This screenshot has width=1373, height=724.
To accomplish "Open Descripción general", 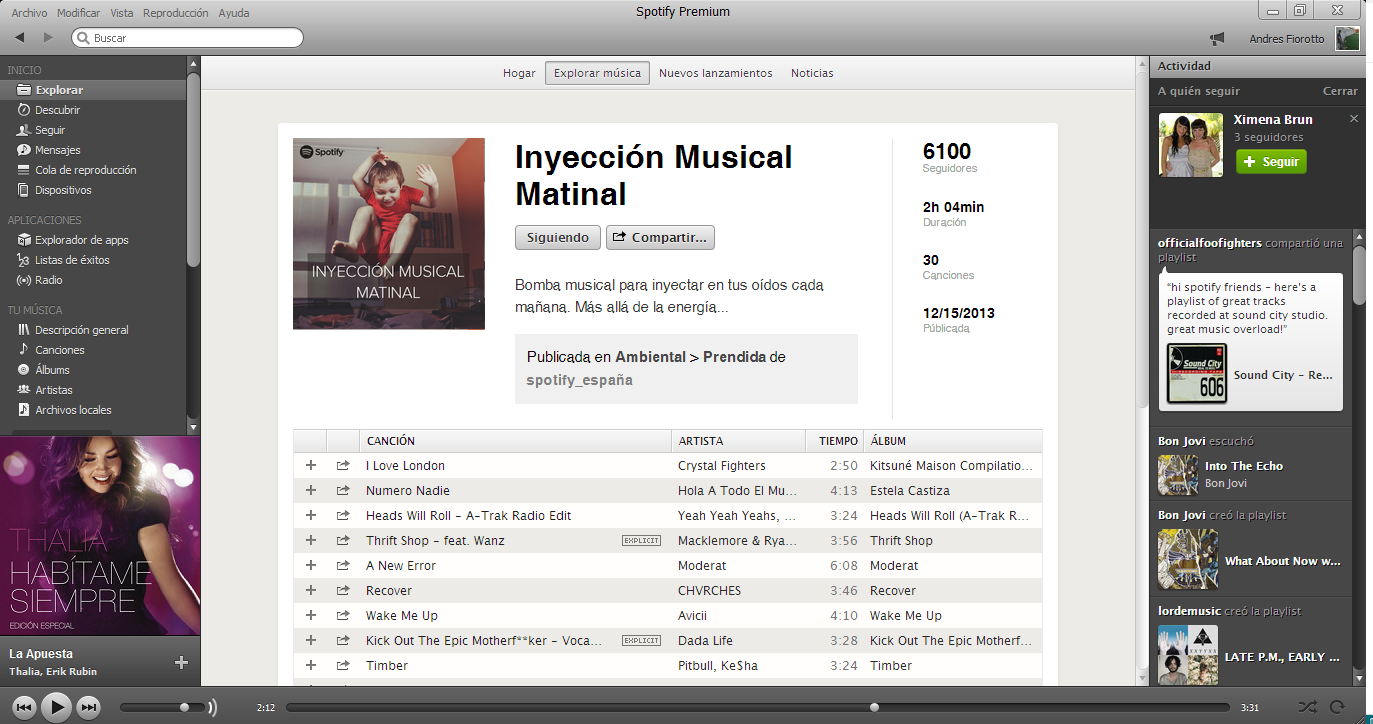I will point(81,330).
